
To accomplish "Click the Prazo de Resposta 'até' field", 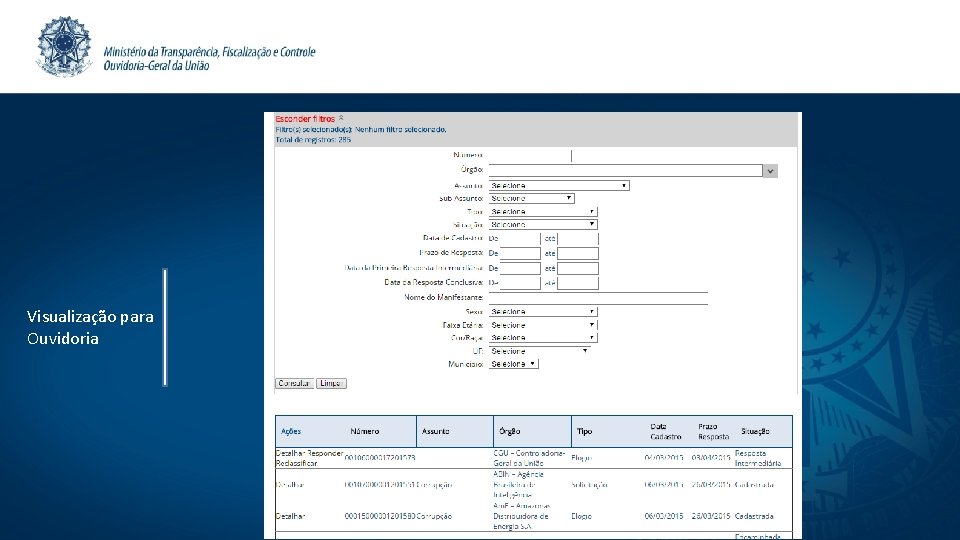I will click(x=578, y=253).
